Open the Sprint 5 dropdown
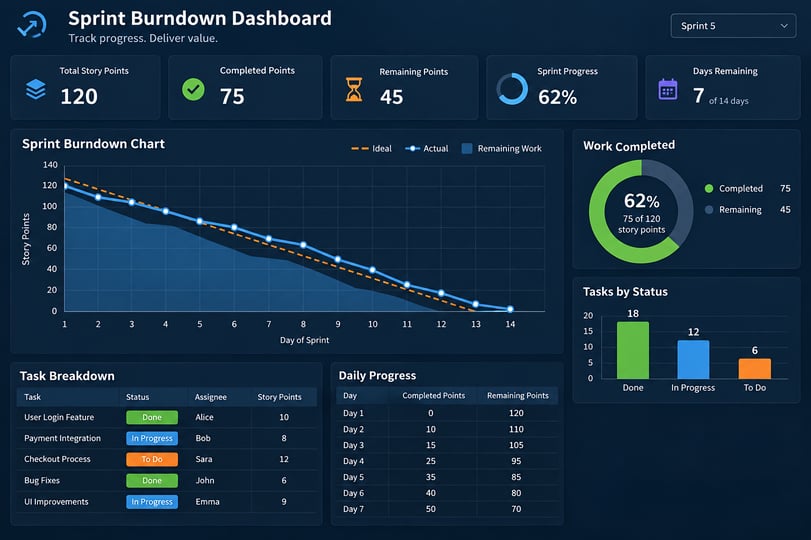Screen dimensions: 811x540 (x=733, y=26)
